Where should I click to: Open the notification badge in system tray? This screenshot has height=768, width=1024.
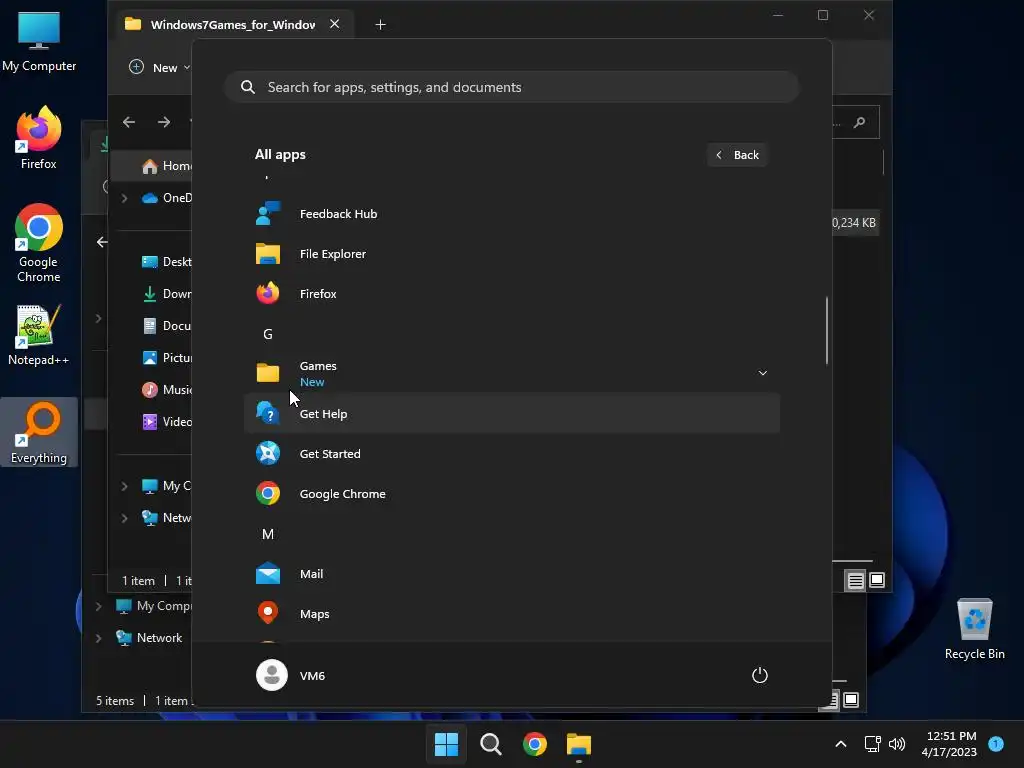point(996,743)
